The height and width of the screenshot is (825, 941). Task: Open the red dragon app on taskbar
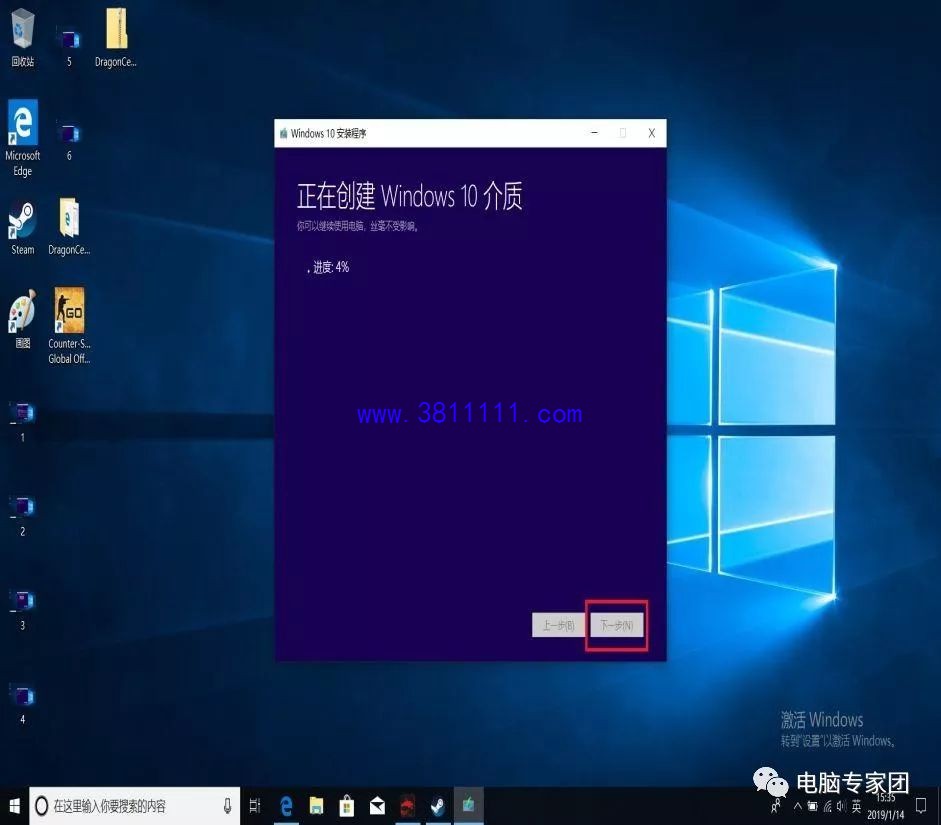(x=407, y=806)
